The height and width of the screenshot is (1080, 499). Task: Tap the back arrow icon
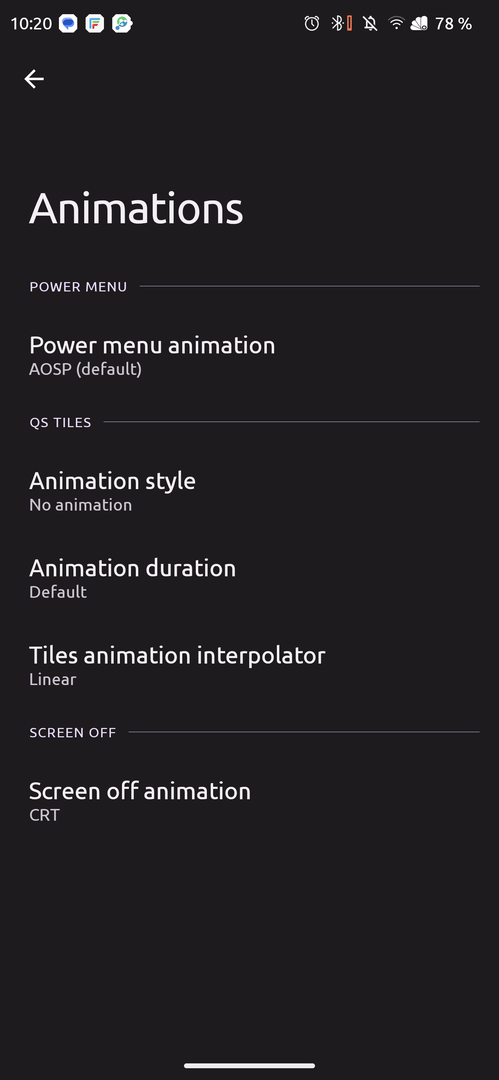point(34,79)
